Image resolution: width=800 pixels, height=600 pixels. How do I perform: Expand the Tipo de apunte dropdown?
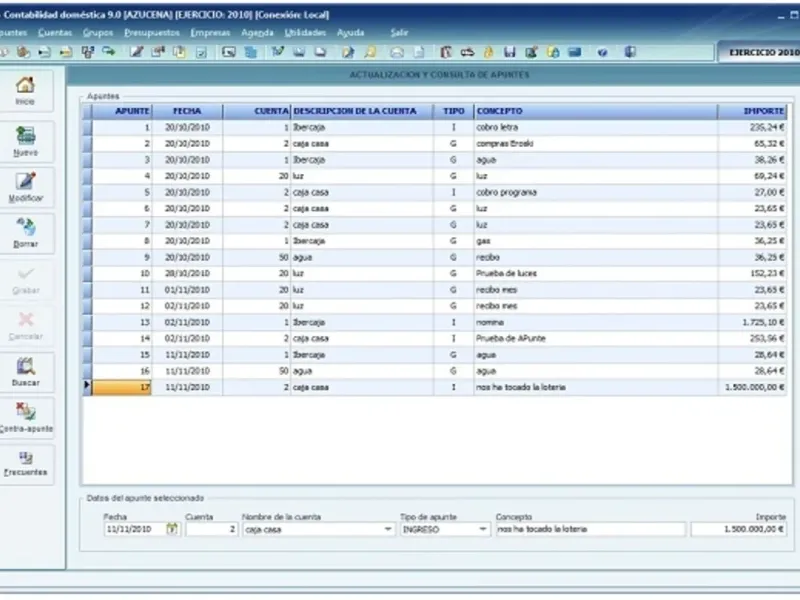[x=482, y=529]
